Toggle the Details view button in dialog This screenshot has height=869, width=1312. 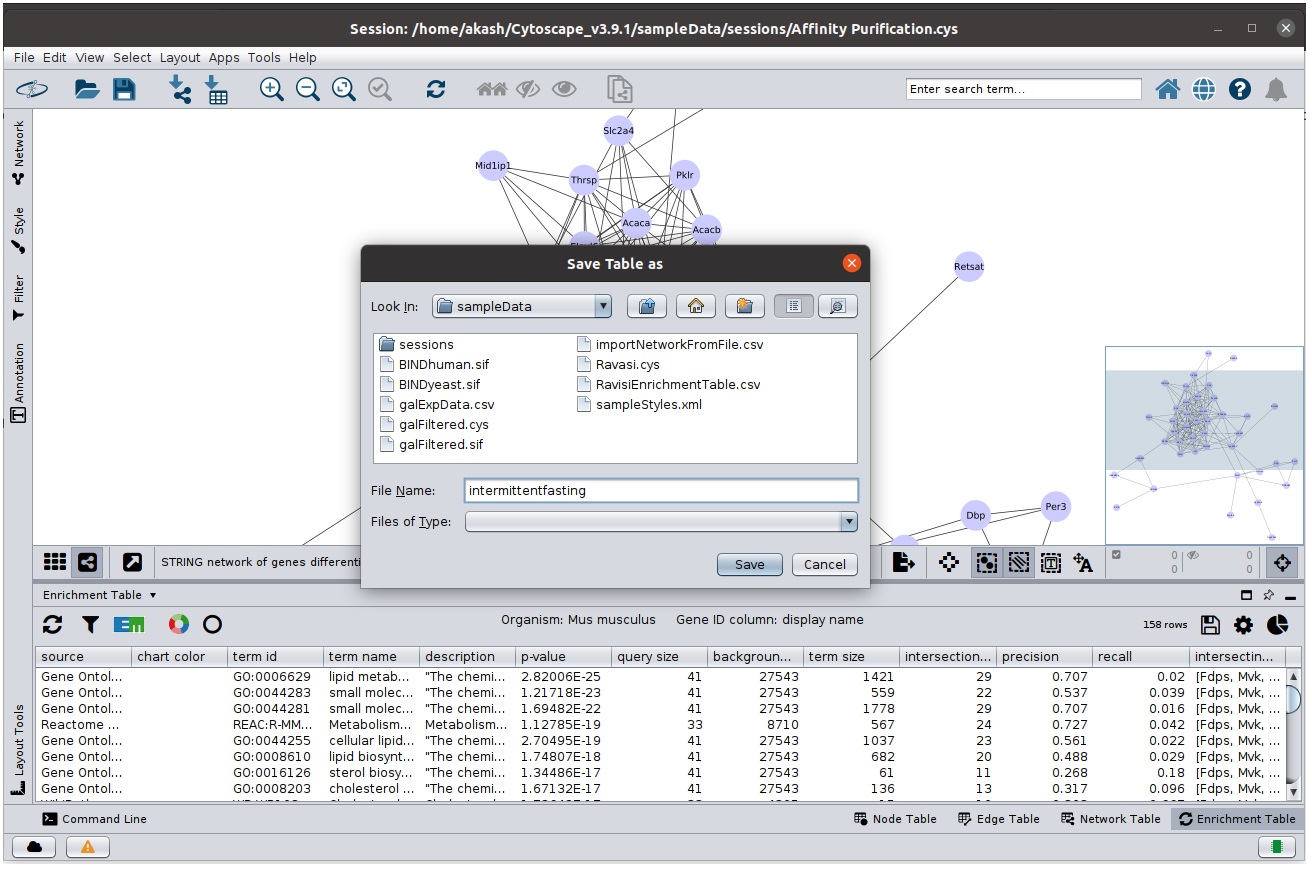[x=838, y=307]
